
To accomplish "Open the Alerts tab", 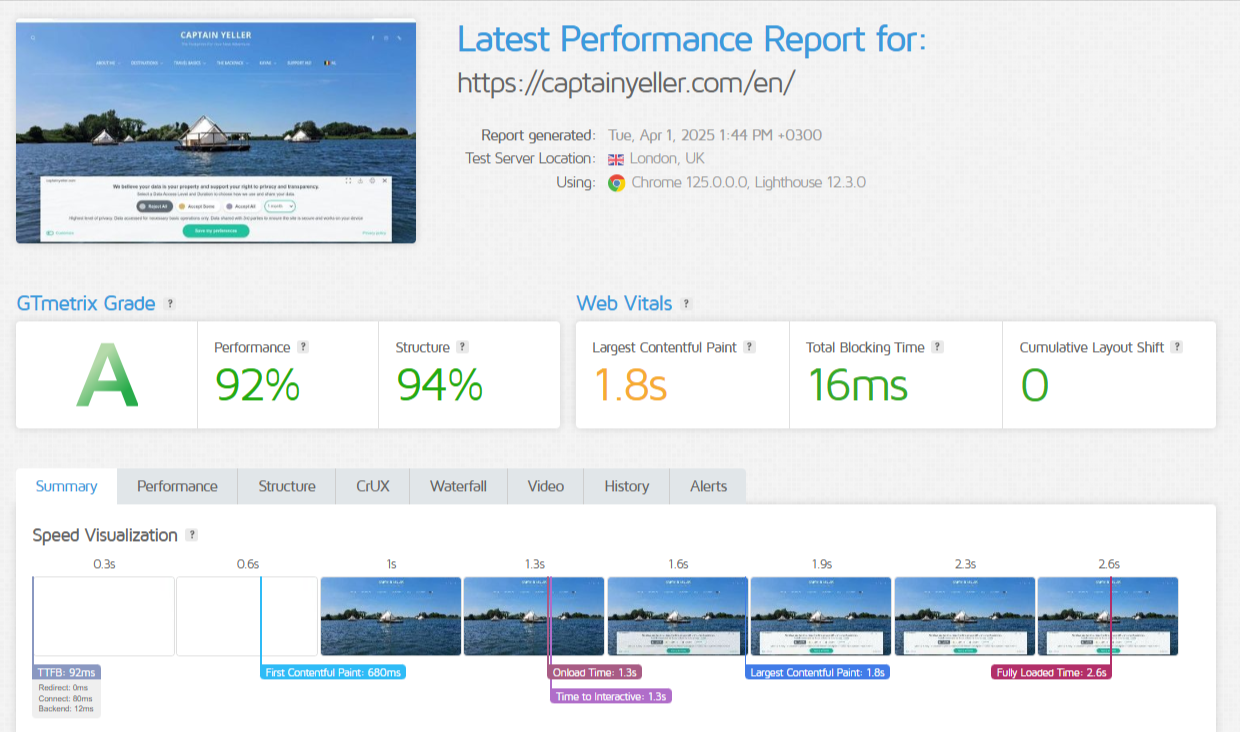I will pyautogui.click(x=708, y=486).
